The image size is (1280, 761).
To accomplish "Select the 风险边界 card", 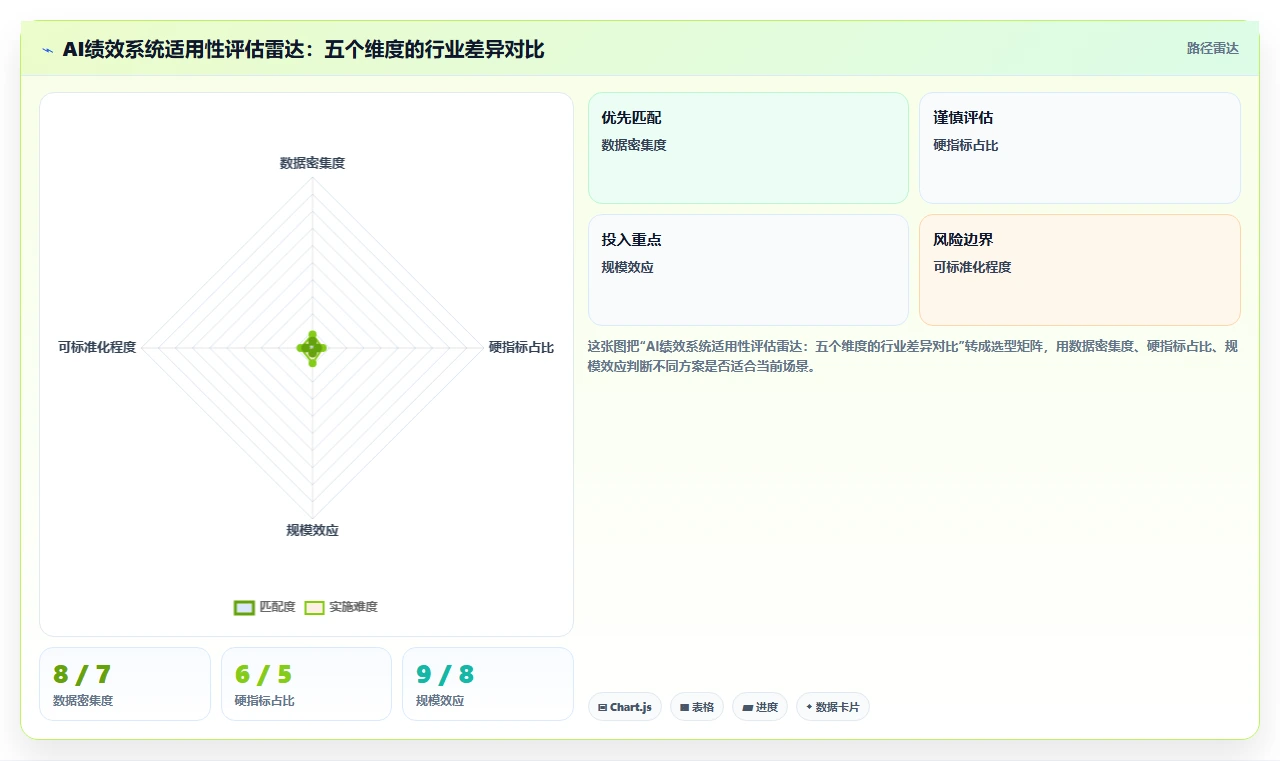I will click(x=1080, y=270).
